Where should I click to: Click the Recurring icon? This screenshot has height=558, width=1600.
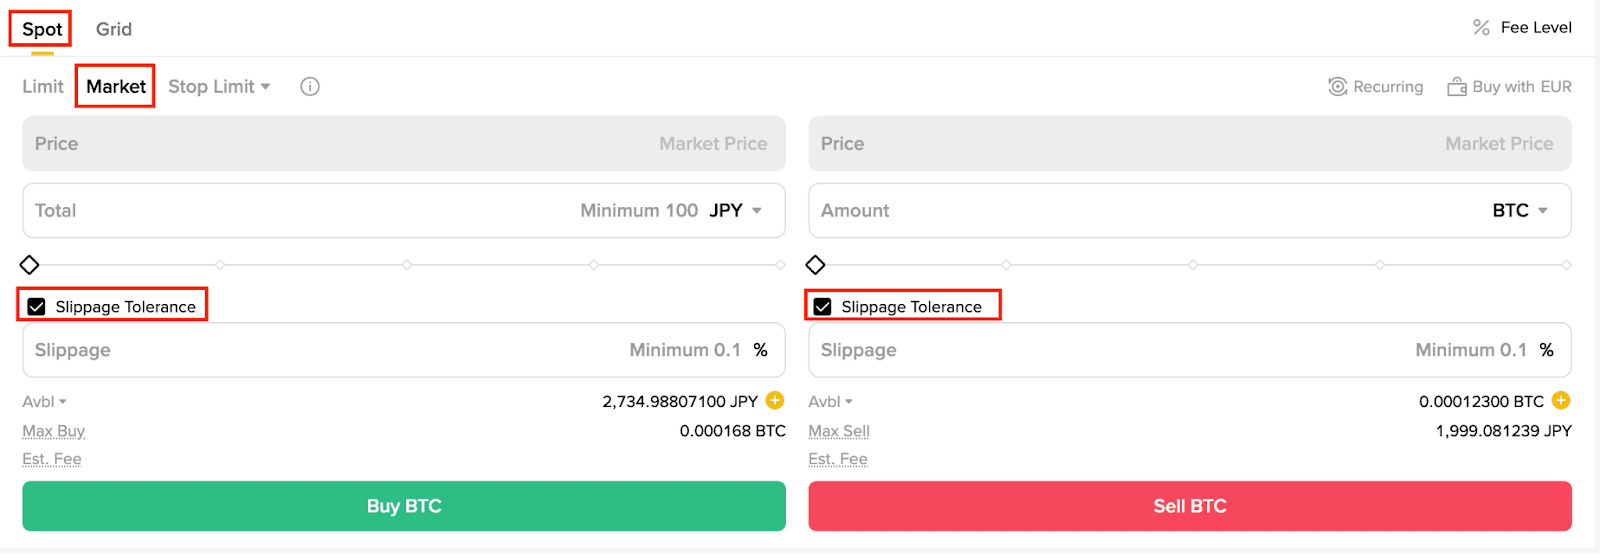1337,87
